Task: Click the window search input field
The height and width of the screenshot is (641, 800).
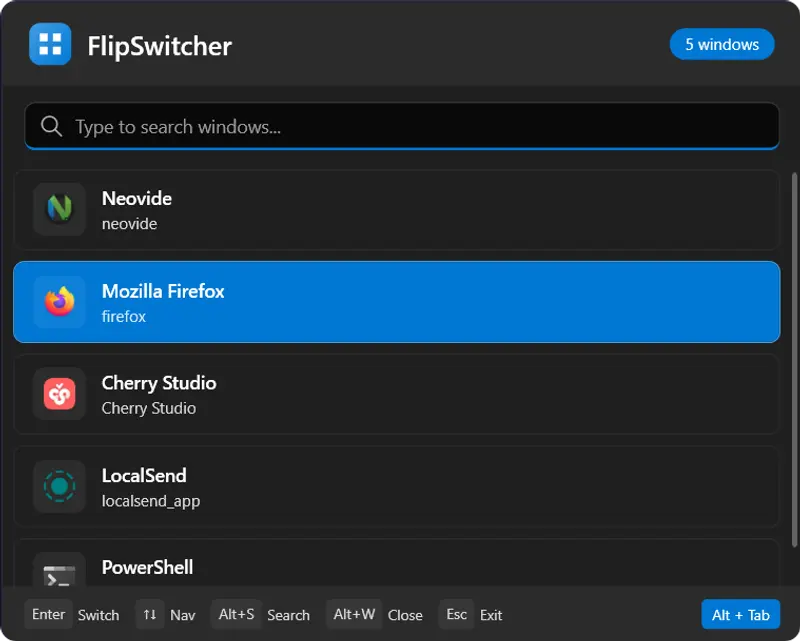Action: point(400,126)
